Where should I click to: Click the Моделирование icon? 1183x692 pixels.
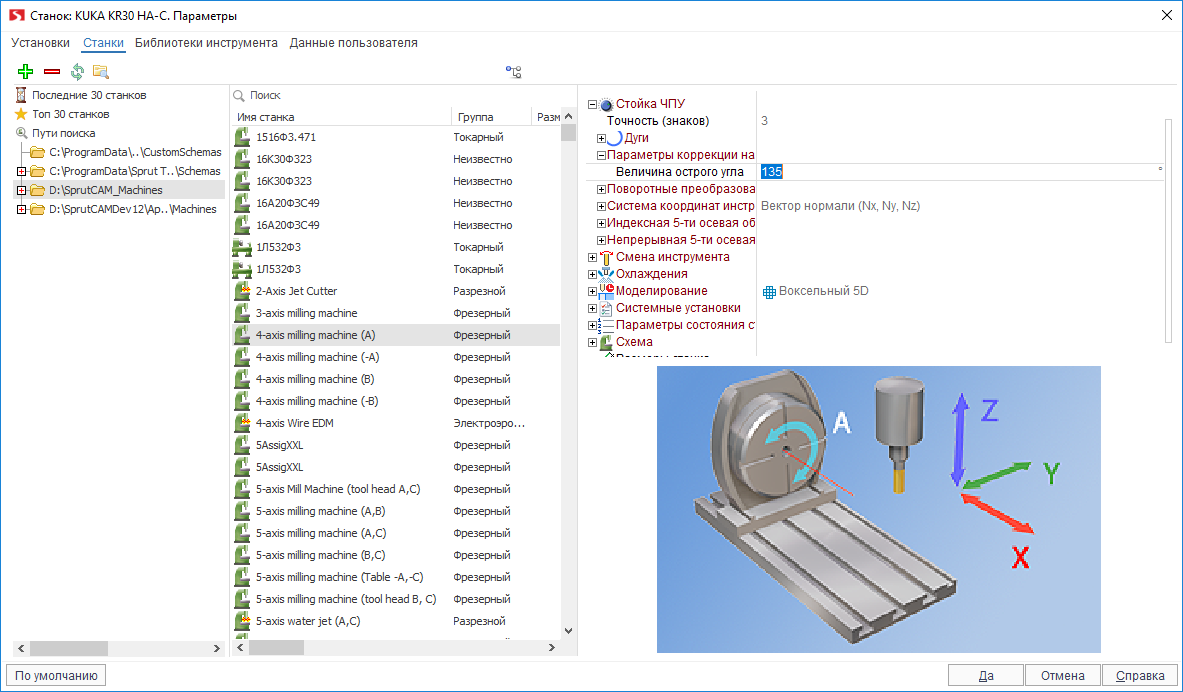point(606,291)
